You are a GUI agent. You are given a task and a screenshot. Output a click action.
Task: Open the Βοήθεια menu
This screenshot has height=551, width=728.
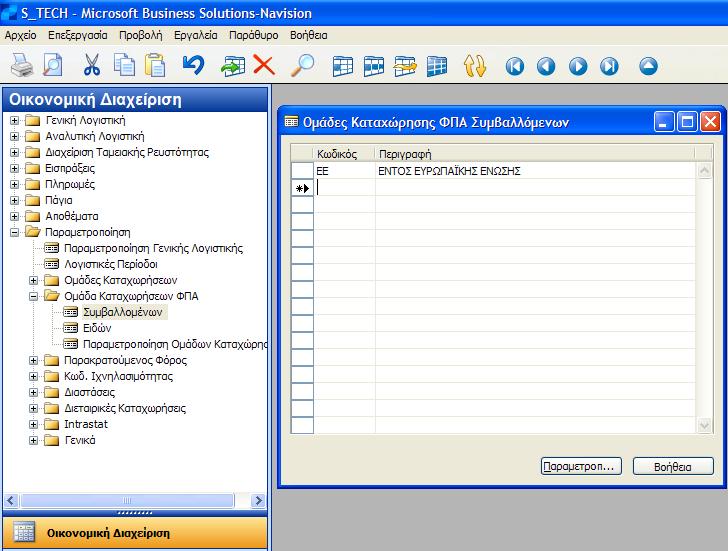click(309, 35)
